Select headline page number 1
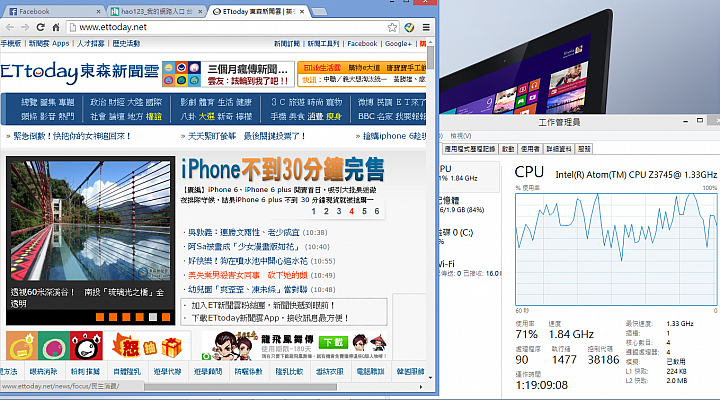720x400 pixels. point(314,211)
